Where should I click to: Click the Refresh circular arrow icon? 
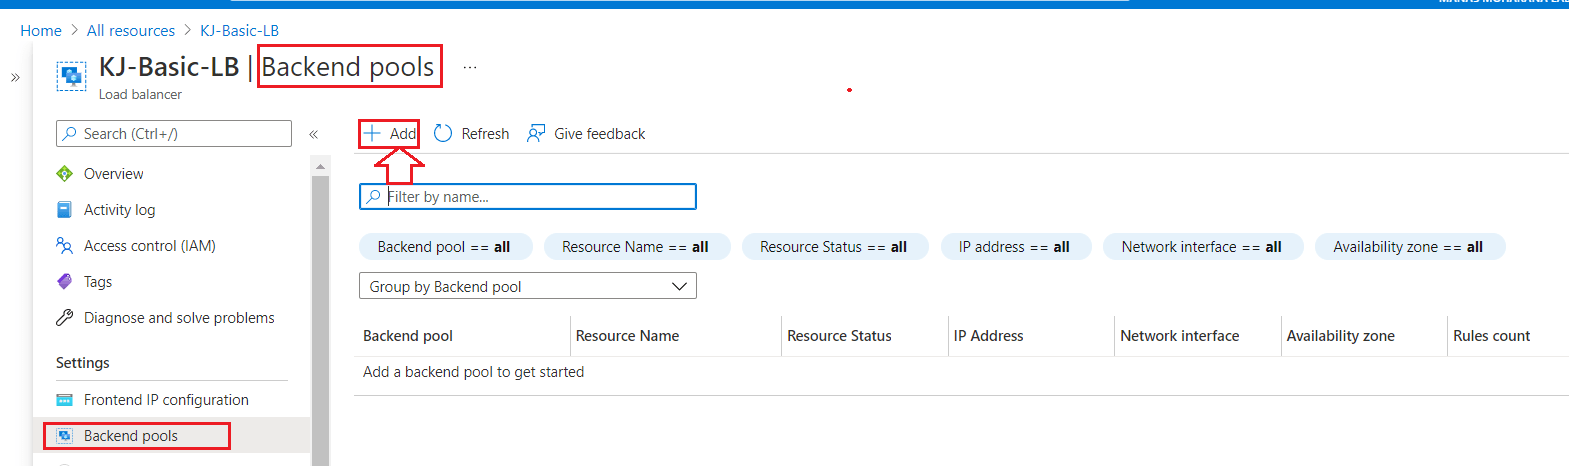[x=443, y=133]
